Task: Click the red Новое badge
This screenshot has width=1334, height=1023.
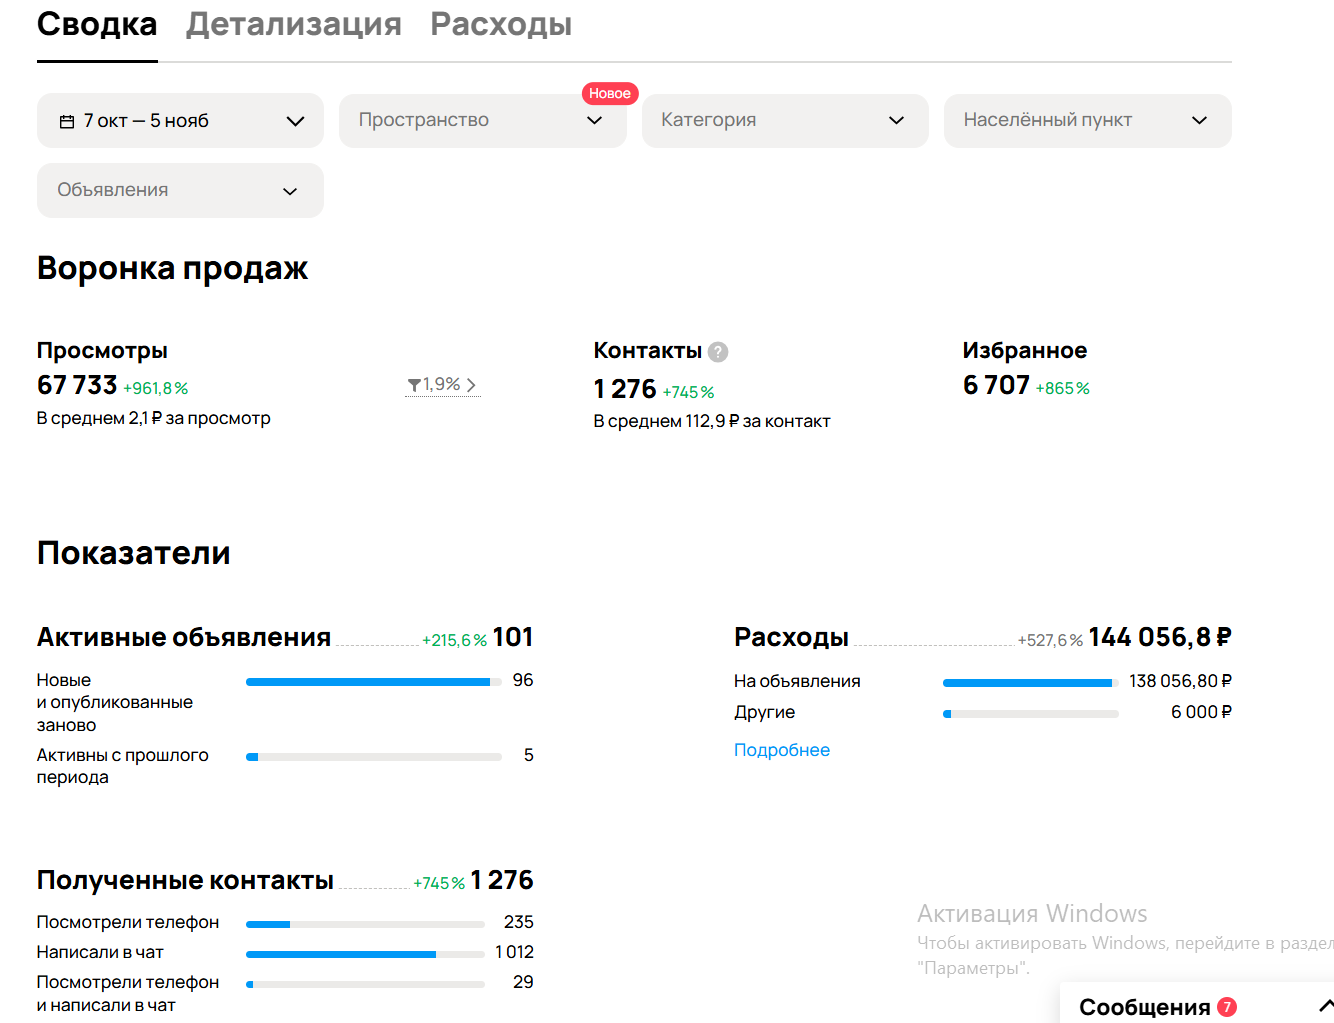Action: coord(610,93)
